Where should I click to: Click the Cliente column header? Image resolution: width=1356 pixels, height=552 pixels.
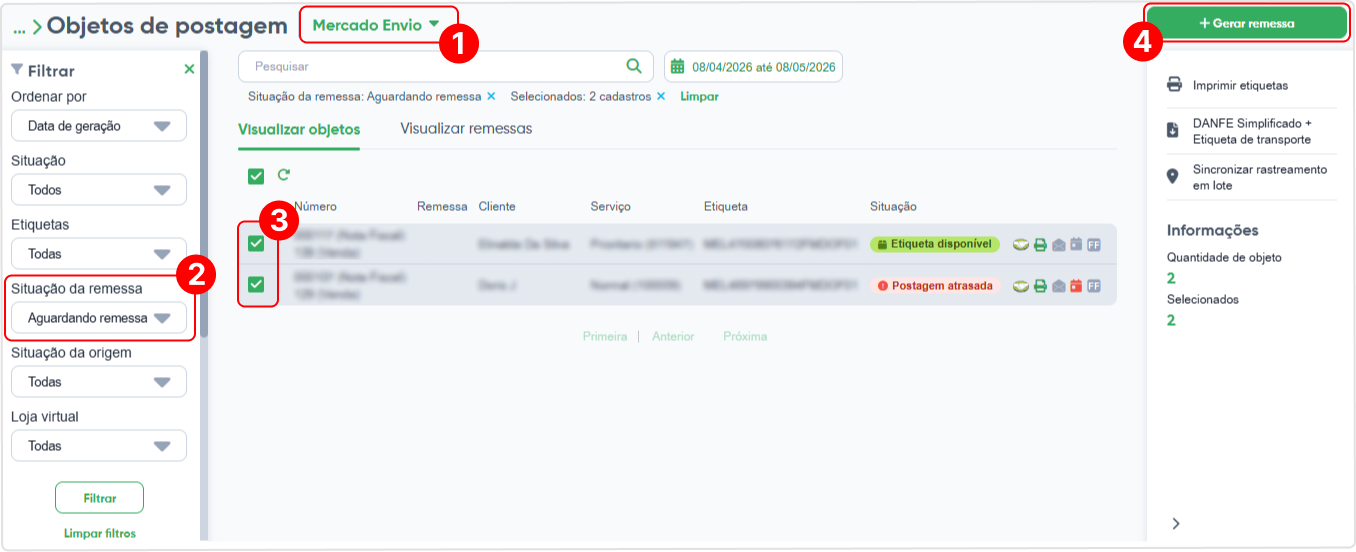coord(497,207)
